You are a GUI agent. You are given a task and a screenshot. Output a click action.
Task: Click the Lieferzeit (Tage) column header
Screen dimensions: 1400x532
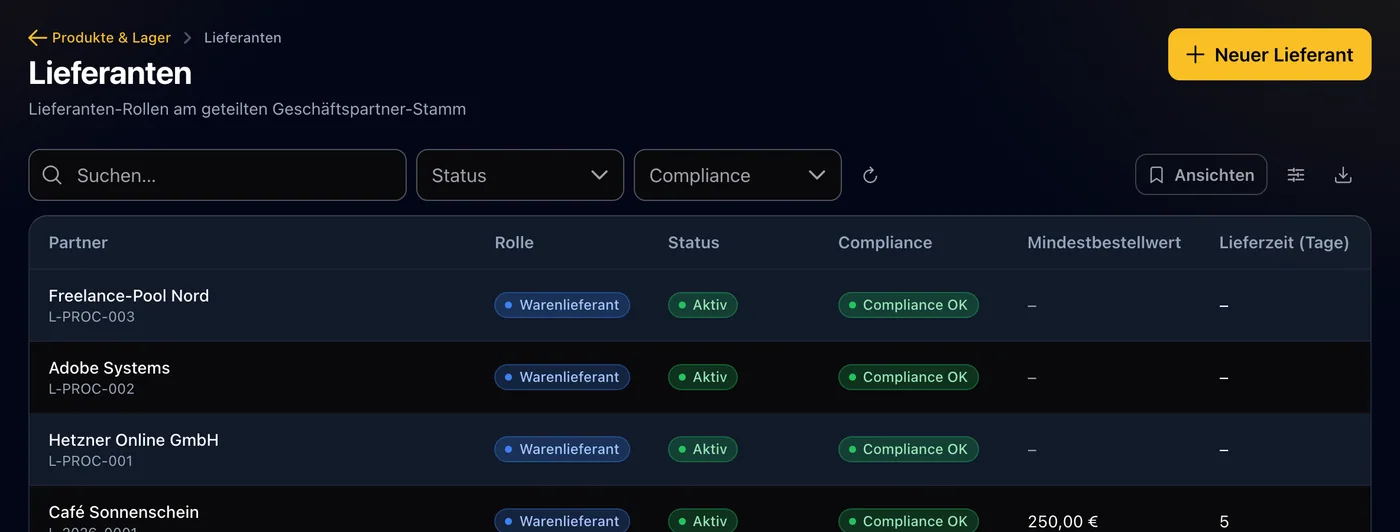1284,243
